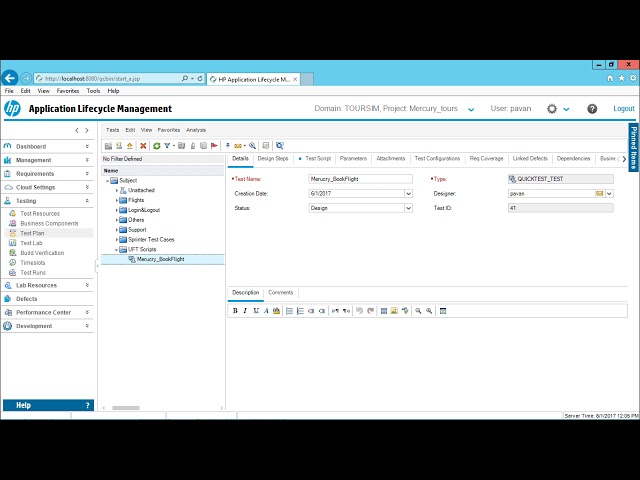Open the Domain/Project dropdown chevron
Image resolution: width=640 pixels, height=480 pixels.
(471, 109)
